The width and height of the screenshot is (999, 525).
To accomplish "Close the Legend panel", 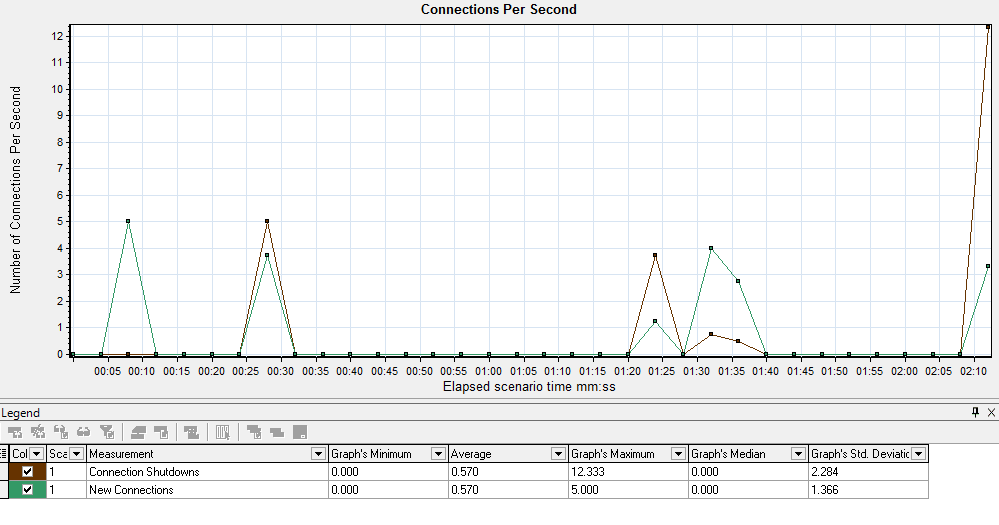I will (x=990, y=412).
